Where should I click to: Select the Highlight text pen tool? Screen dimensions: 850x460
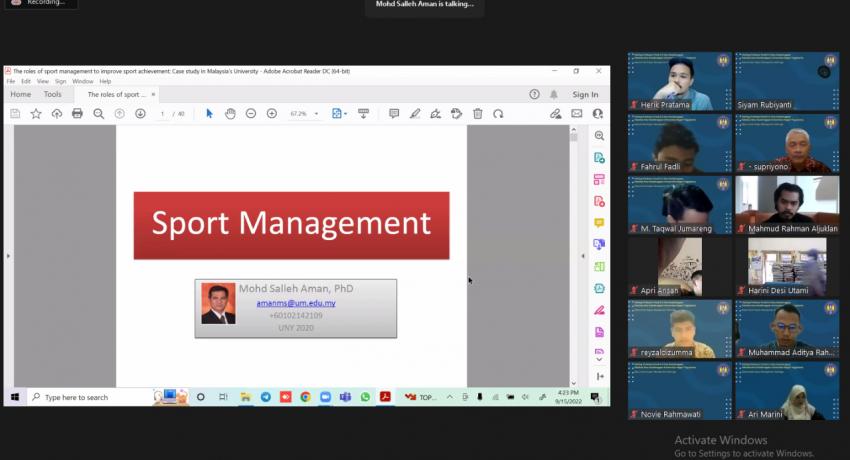(x=415, y=113)
